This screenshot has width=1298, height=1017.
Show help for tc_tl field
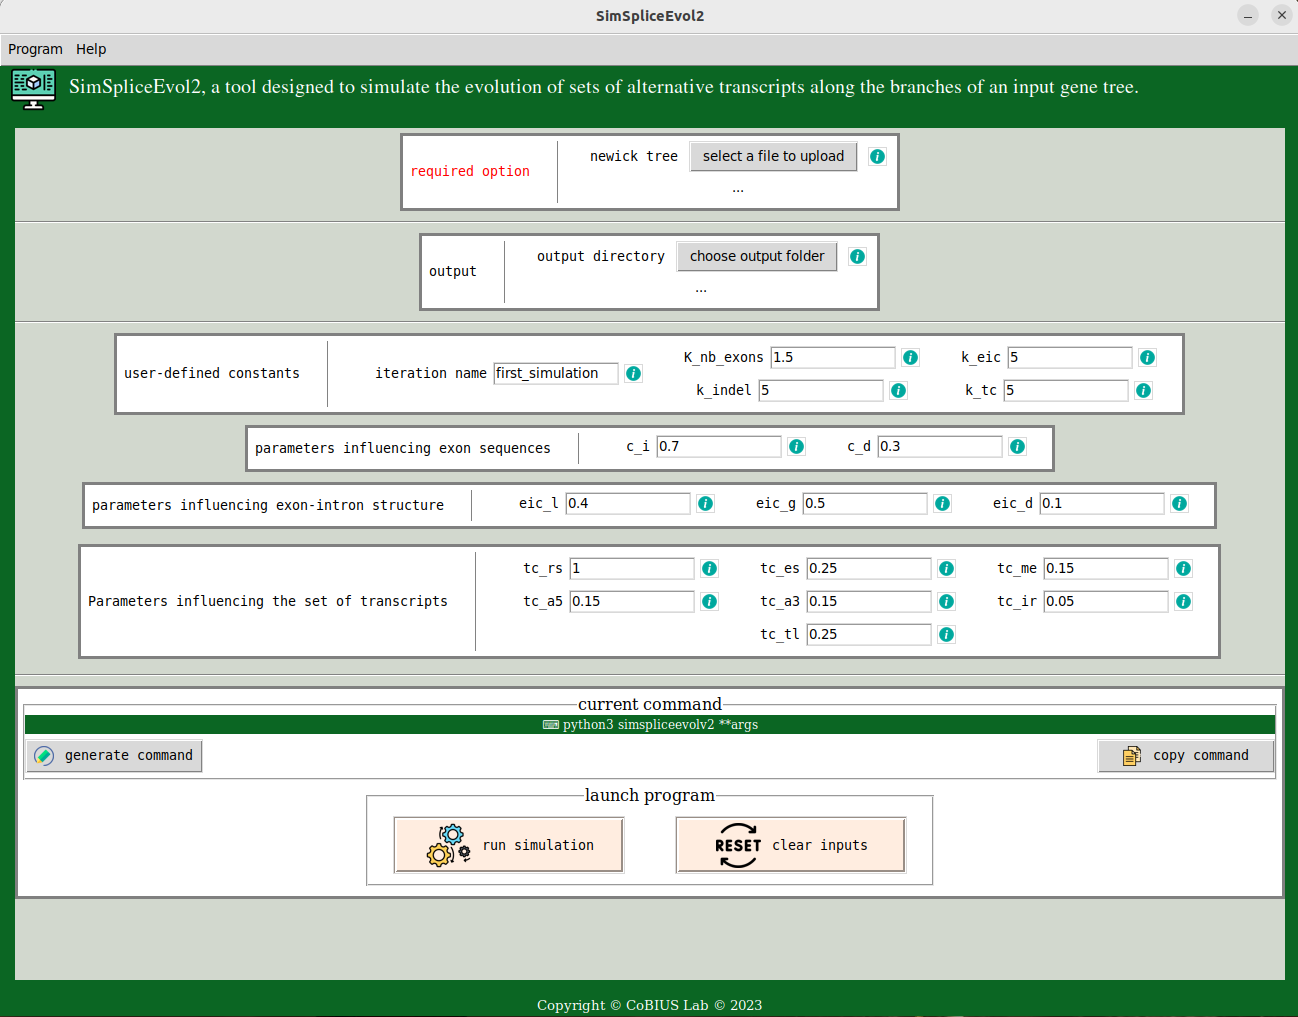[x=946, y=635]
